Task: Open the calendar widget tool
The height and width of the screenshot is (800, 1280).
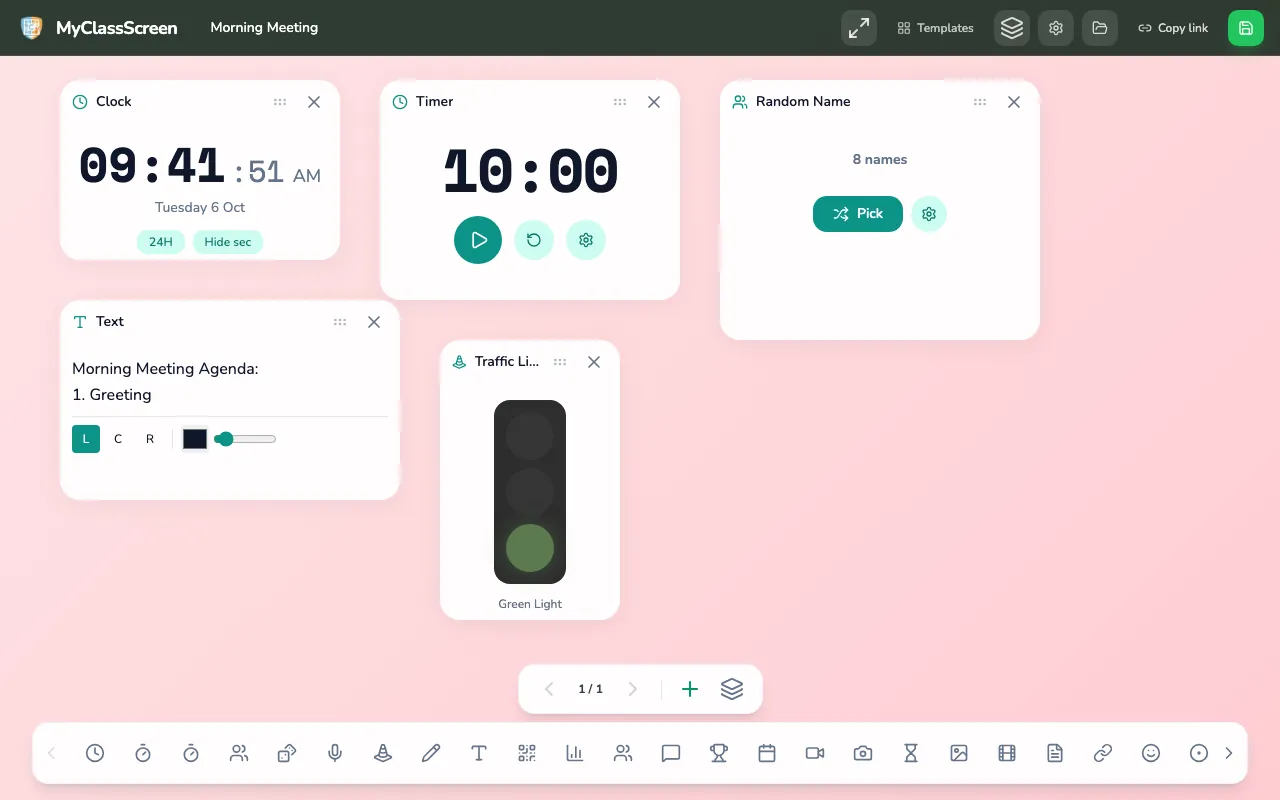Action: point(767,753)
